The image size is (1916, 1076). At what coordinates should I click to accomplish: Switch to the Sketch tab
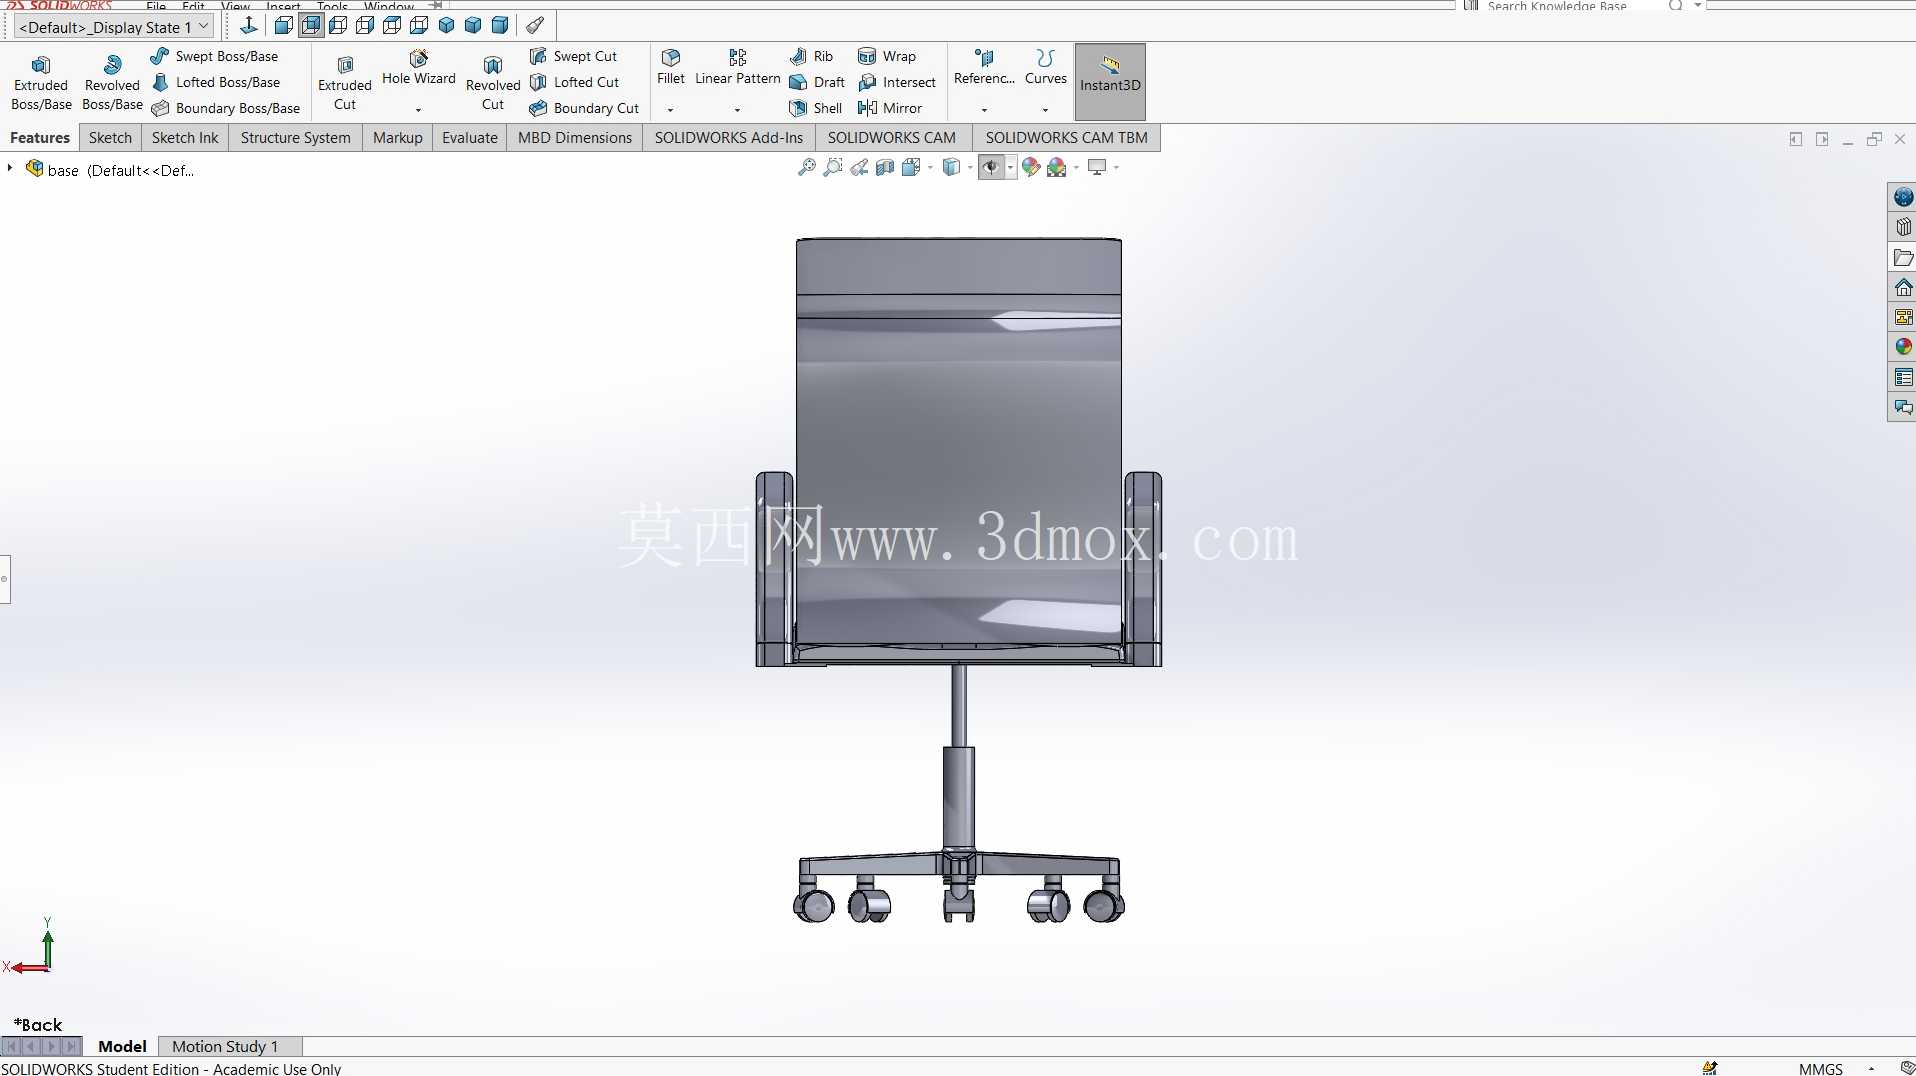[110, 138]
